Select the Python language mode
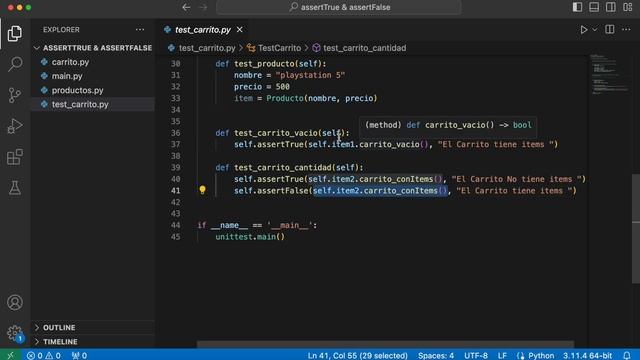This screenshot has width=640, height=360. coord(541,355)
